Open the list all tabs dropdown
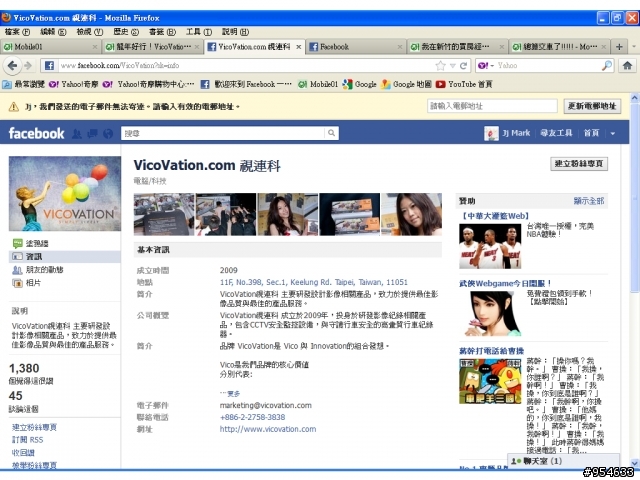Image resolution: width=640 pixels, height=480 pixels. [633, 47]
